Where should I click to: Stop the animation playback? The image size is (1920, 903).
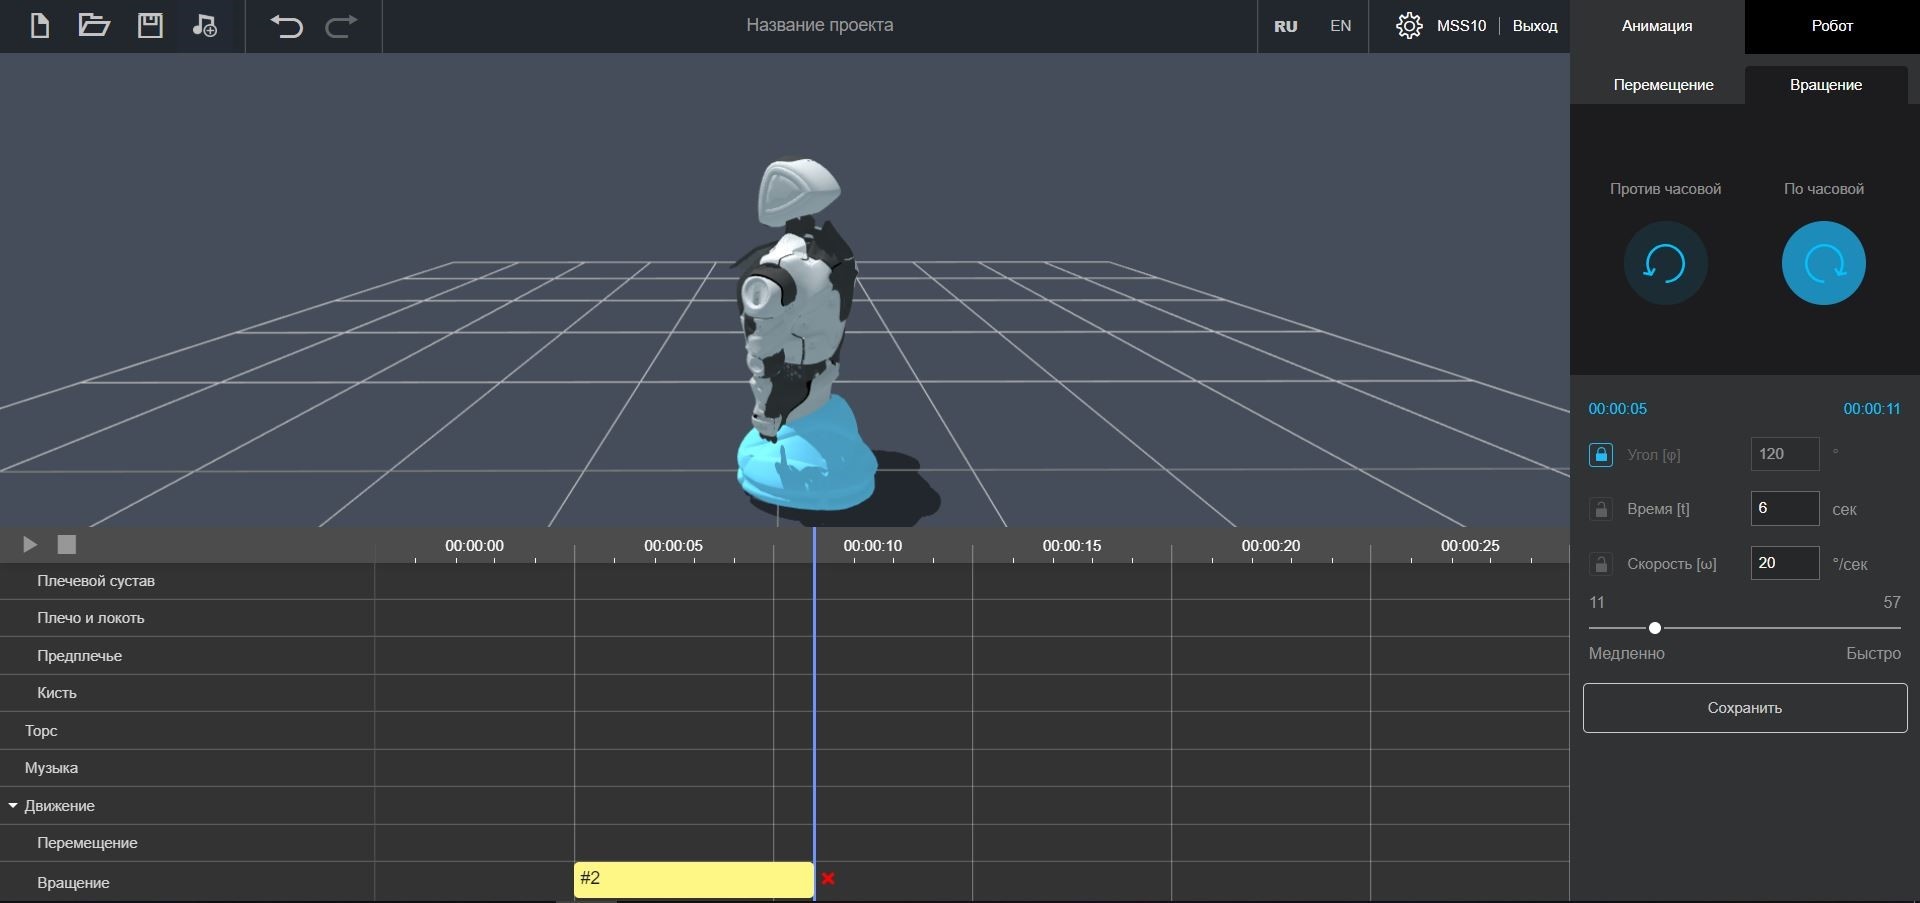67,544
